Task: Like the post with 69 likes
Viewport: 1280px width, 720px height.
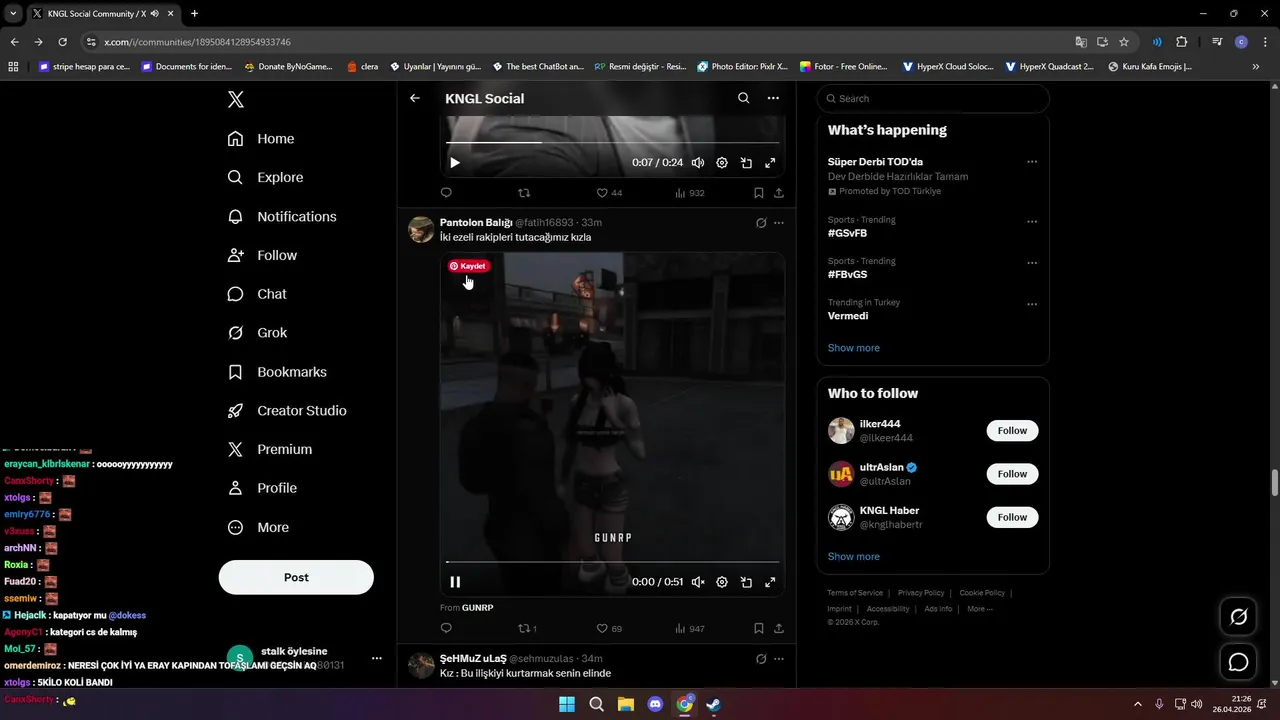Action: click(x=609, y=629)
